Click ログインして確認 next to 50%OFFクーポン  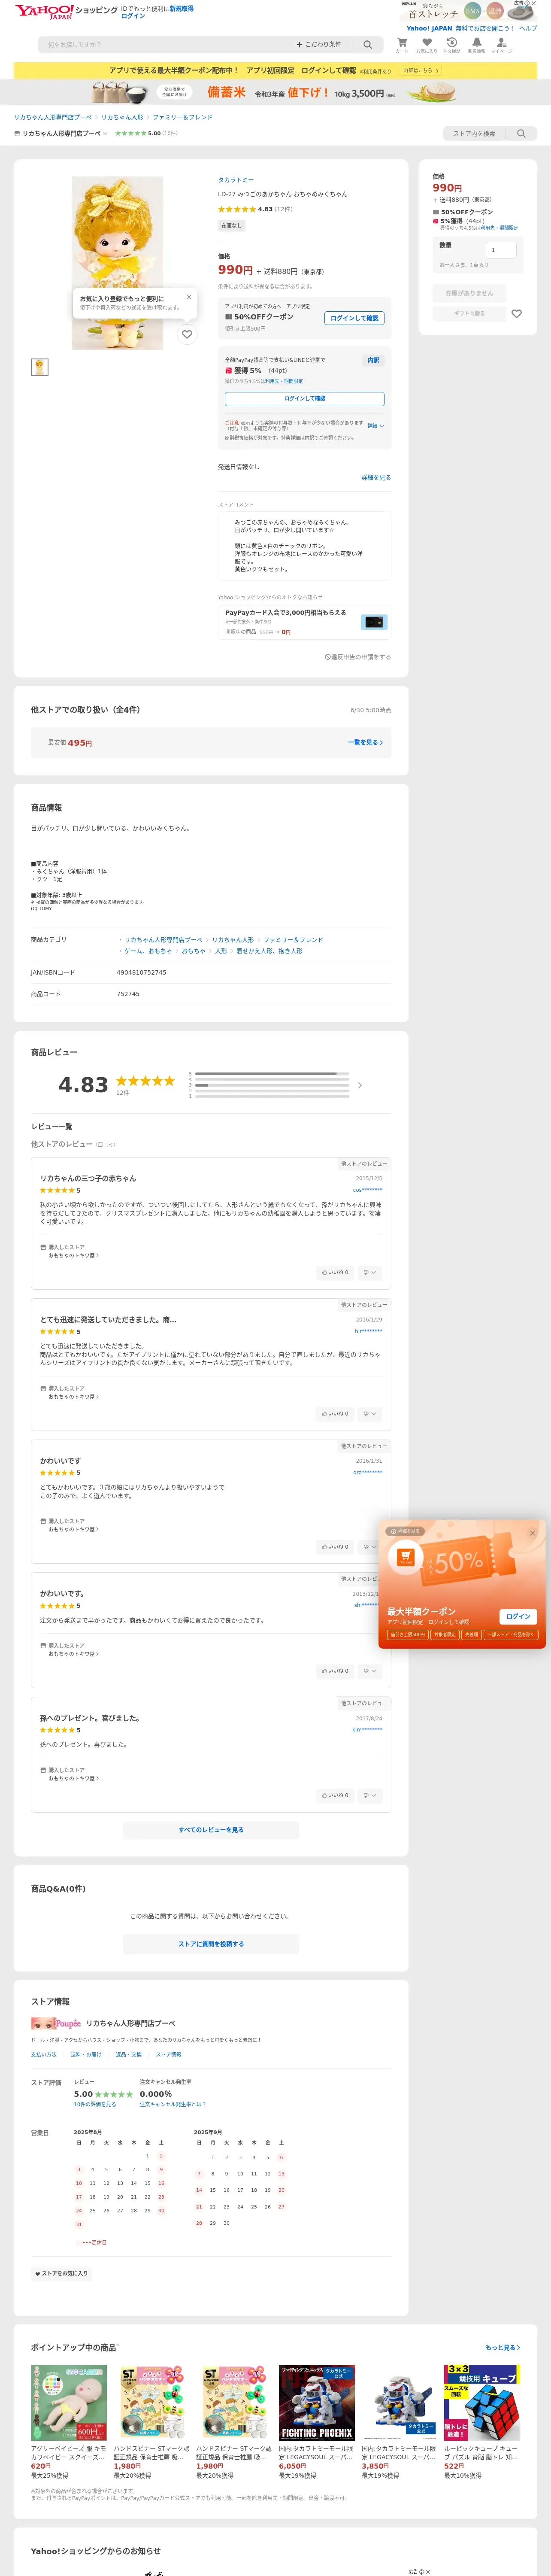point(355,318)
